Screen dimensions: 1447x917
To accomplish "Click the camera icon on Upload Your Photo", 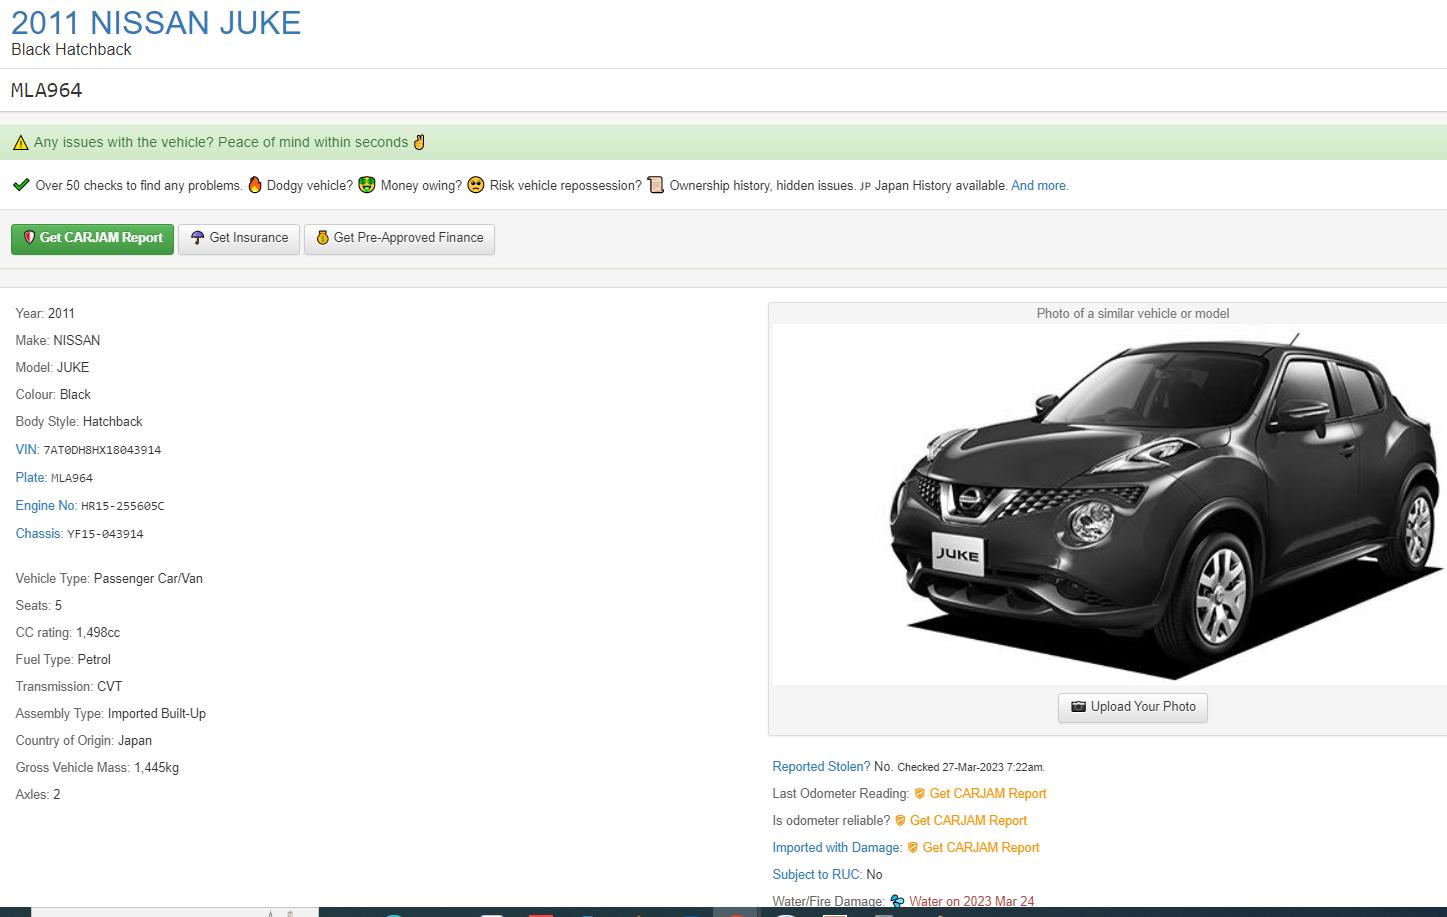I will click(x=1078, y=707).
